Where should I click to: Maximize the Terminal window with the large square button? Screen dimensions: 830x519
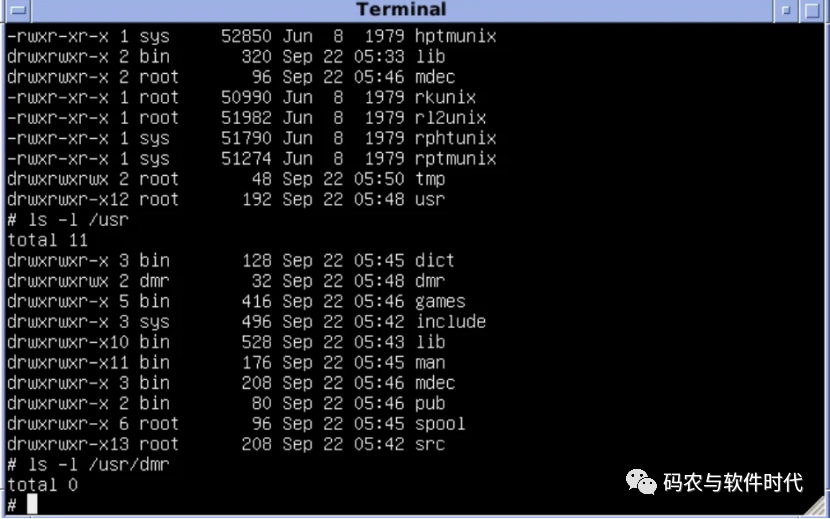[x=813, y=10]
